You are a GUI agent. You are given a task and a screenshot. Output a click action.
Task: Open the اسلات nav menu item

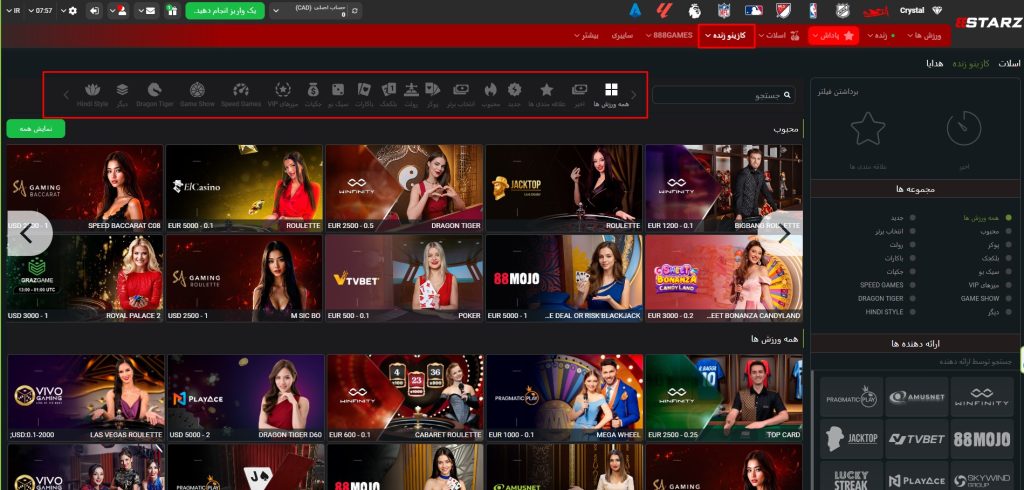778,35
